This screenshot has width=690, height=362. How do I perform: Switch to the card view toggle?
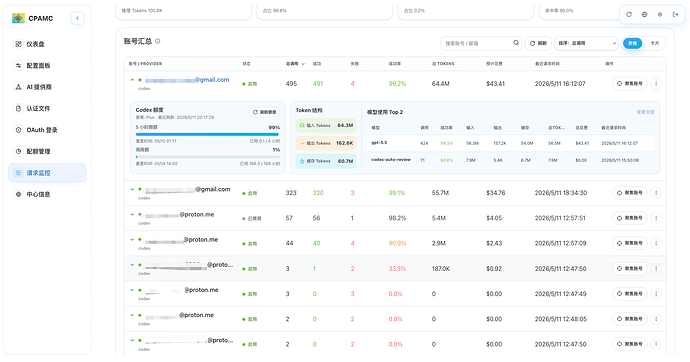click(654, 43)
